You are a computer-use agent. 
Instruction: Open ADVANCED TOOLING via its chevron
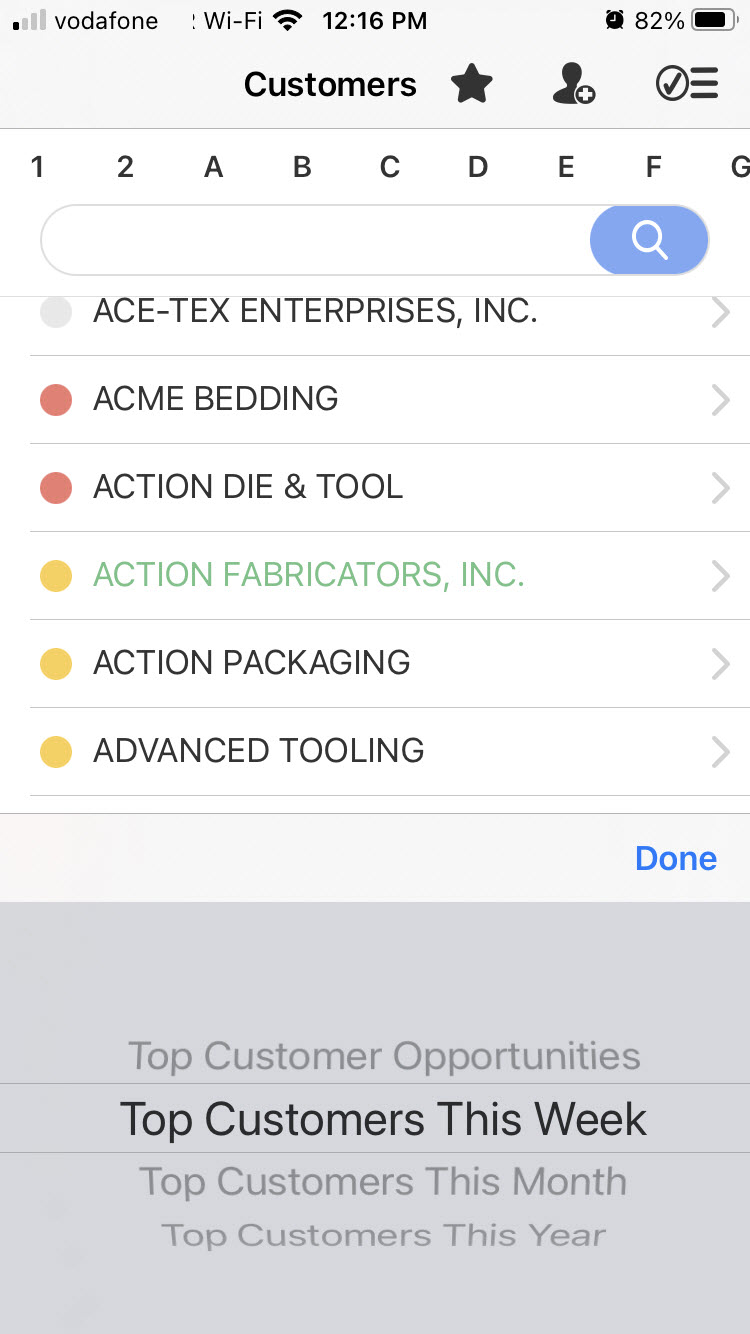(x=721, y=752)
